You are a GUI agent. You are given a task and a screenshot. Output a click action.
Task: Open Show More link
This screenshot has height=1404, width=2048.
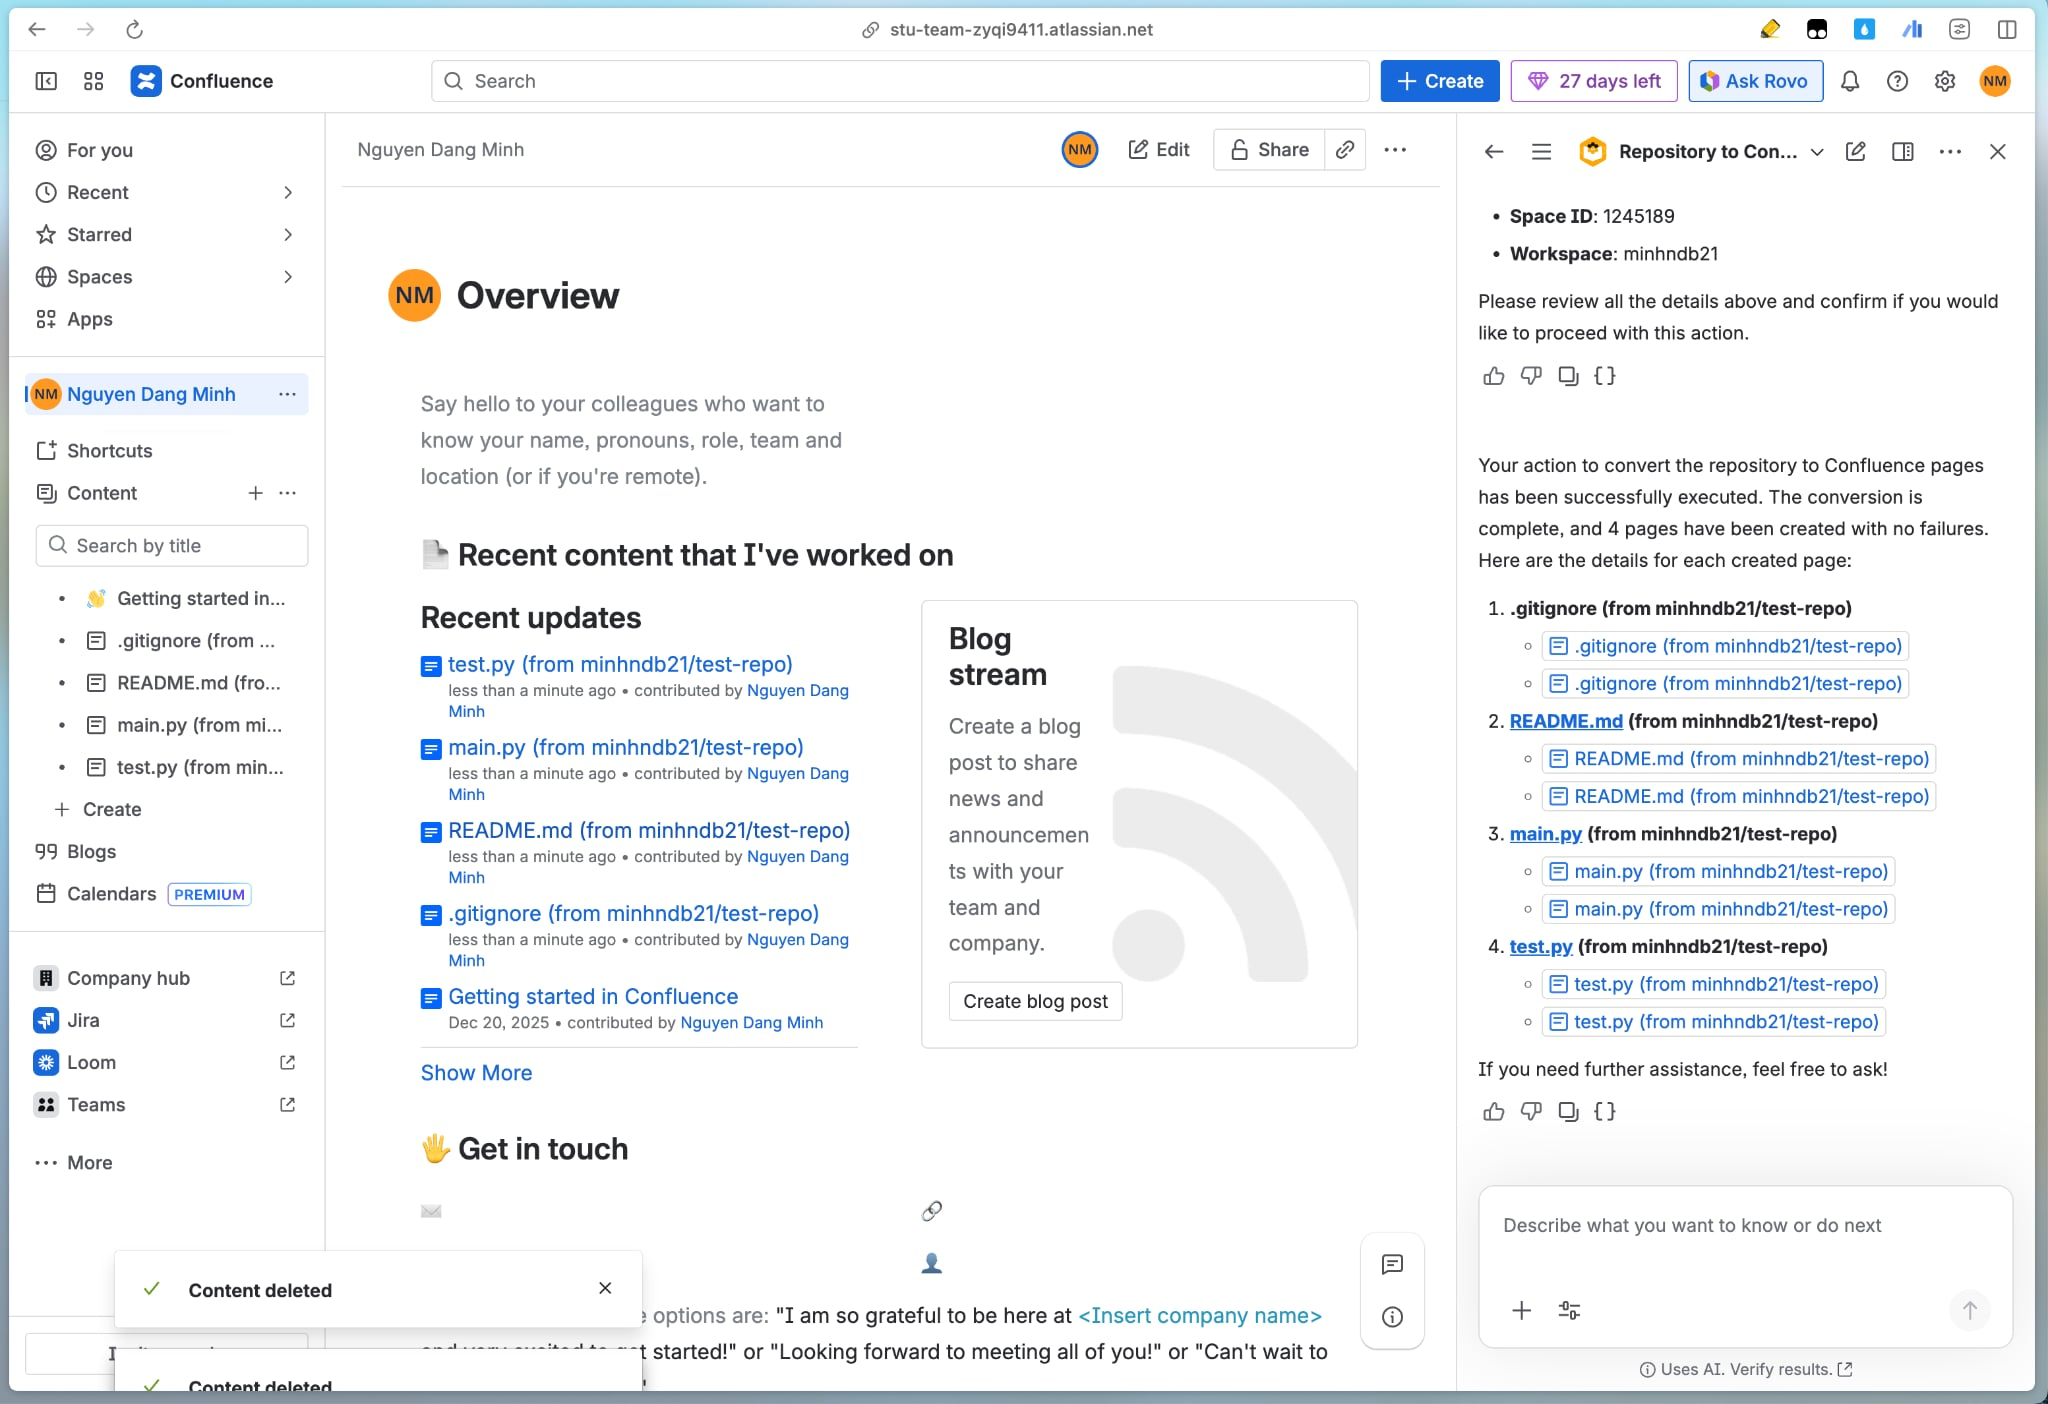click(x=476, y=1072)
